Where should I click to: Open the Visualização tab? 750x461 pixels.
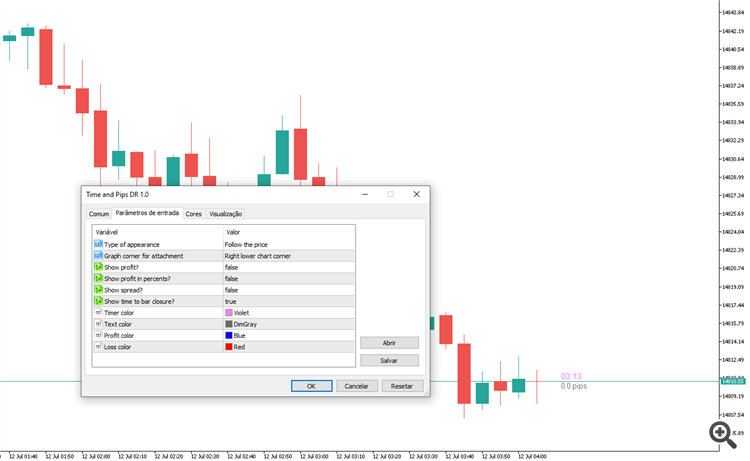pos(225,214)
